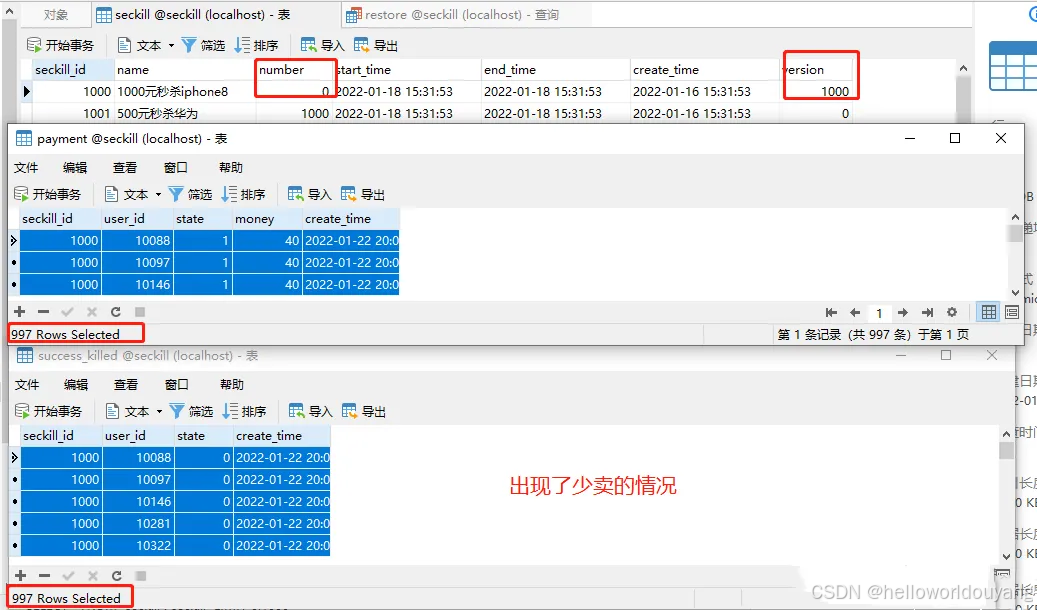Viewport: 1037px width, 610px height.
Task: Click 筛选 filter in seckill table toolbar
Action: (203, 45)
